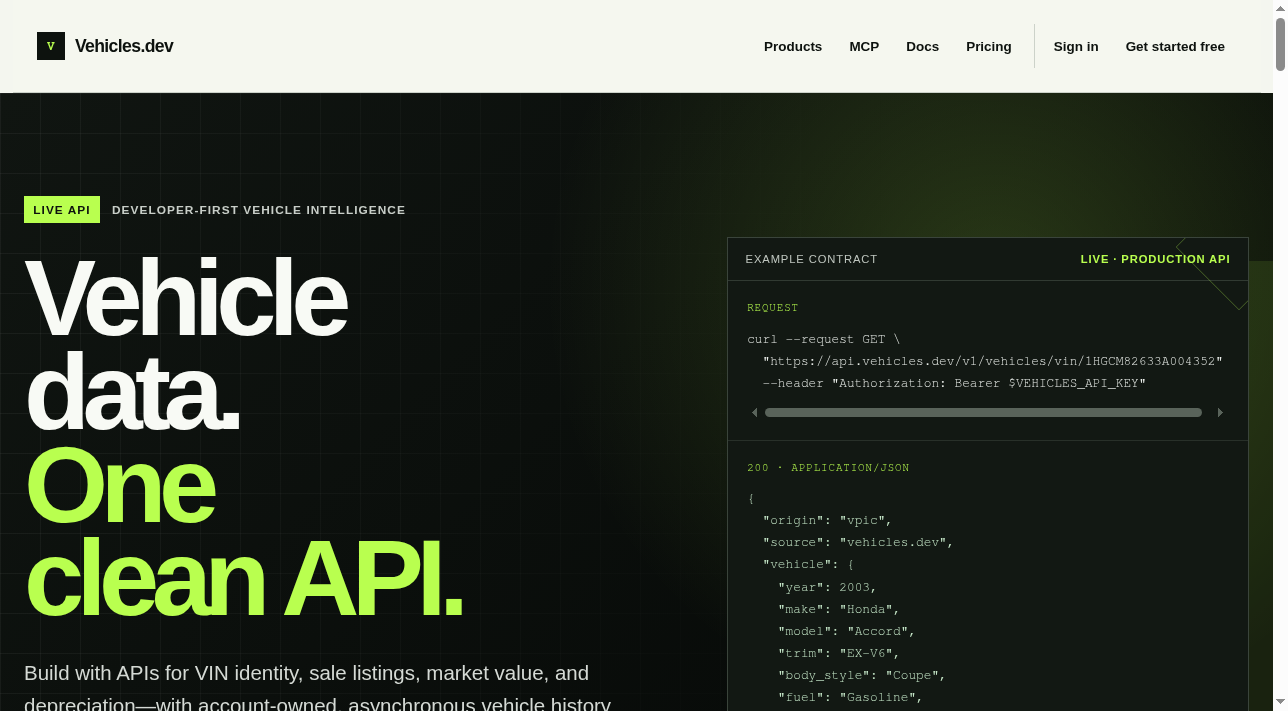The image size is (1288, 711).
Task: Click the REQUEST section label
Action: click(x=773, y=308)
